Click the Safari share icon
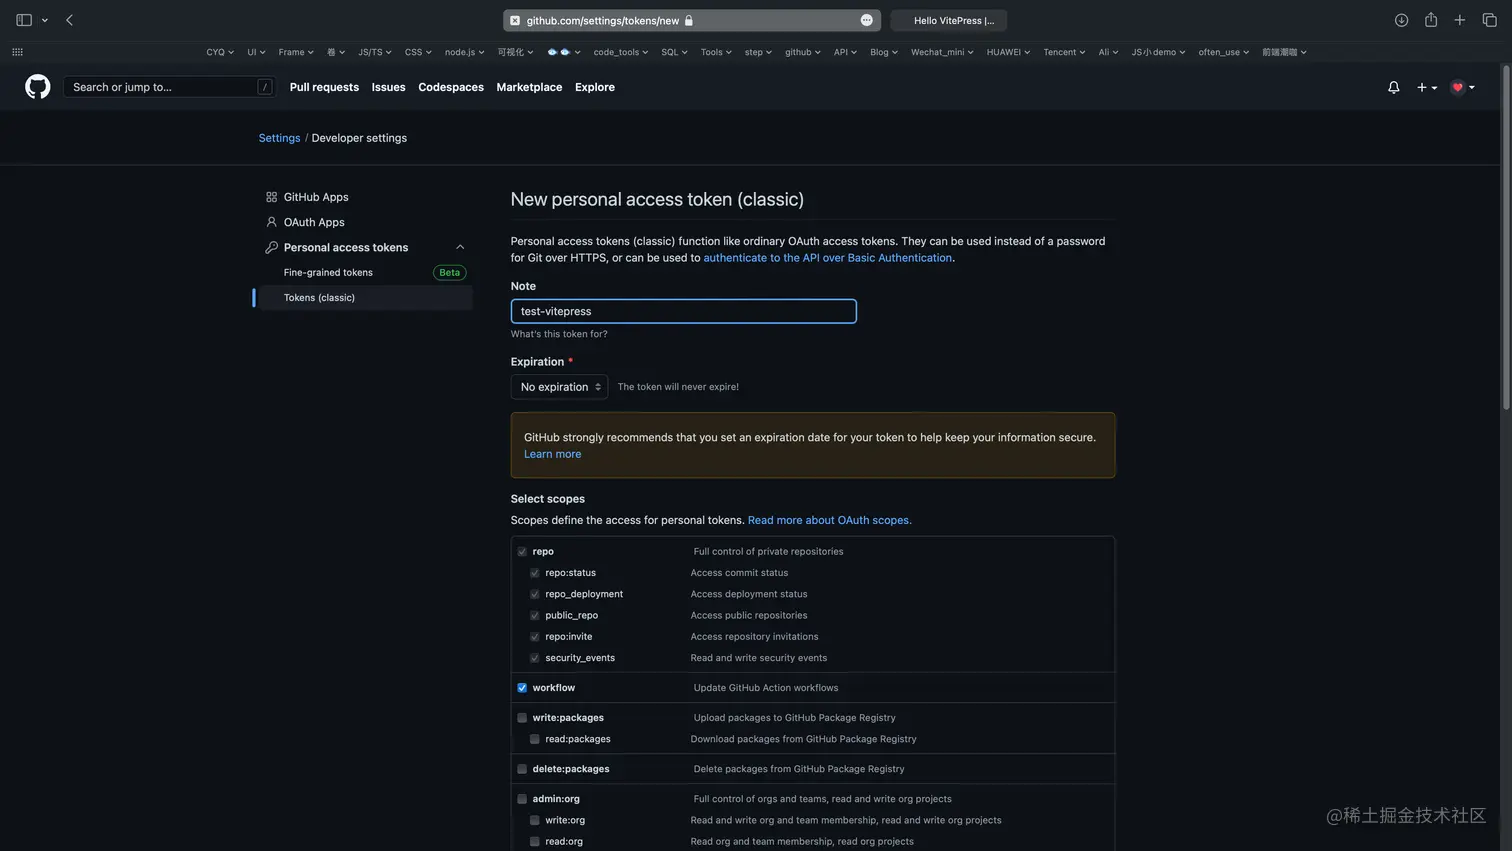The width and height of the screenshot is (1512, 851). tap(1431, 20)
